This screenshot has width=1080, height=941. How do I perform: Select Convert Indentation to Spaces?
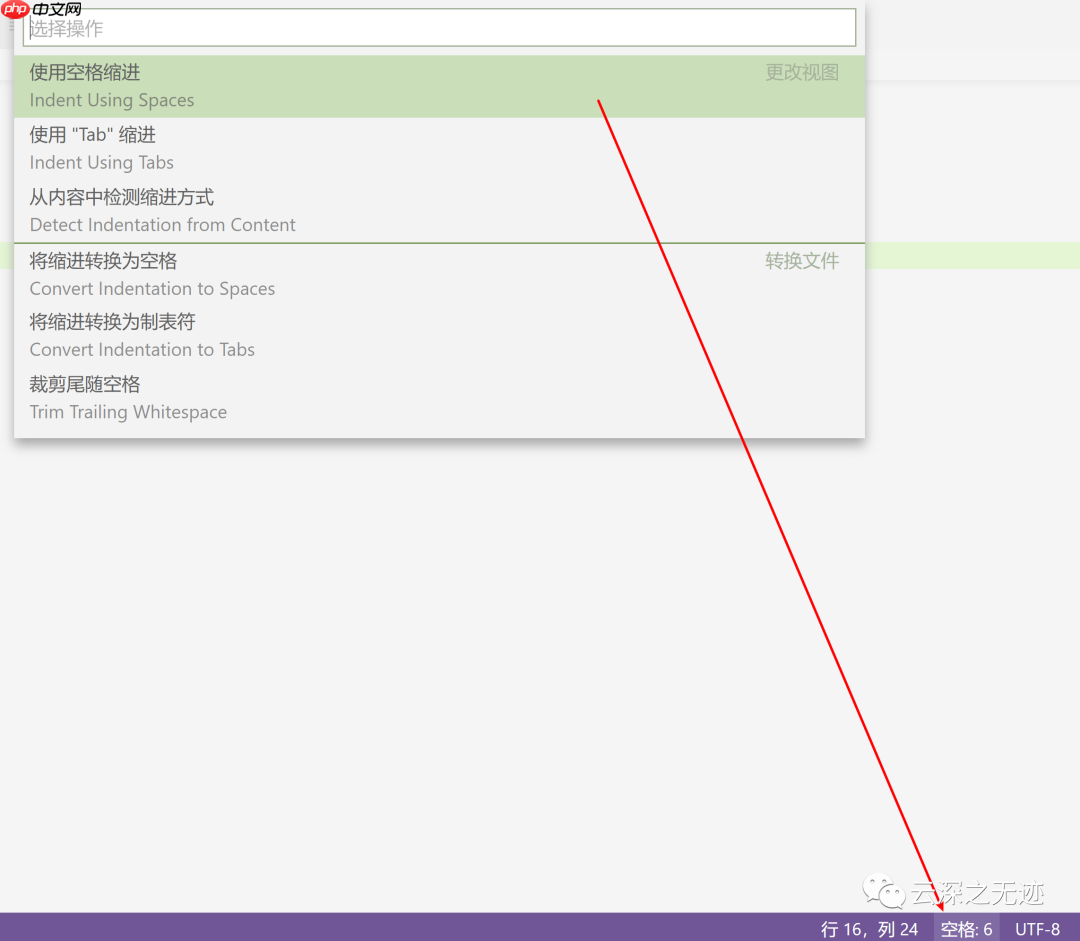[x=439, y=274]
